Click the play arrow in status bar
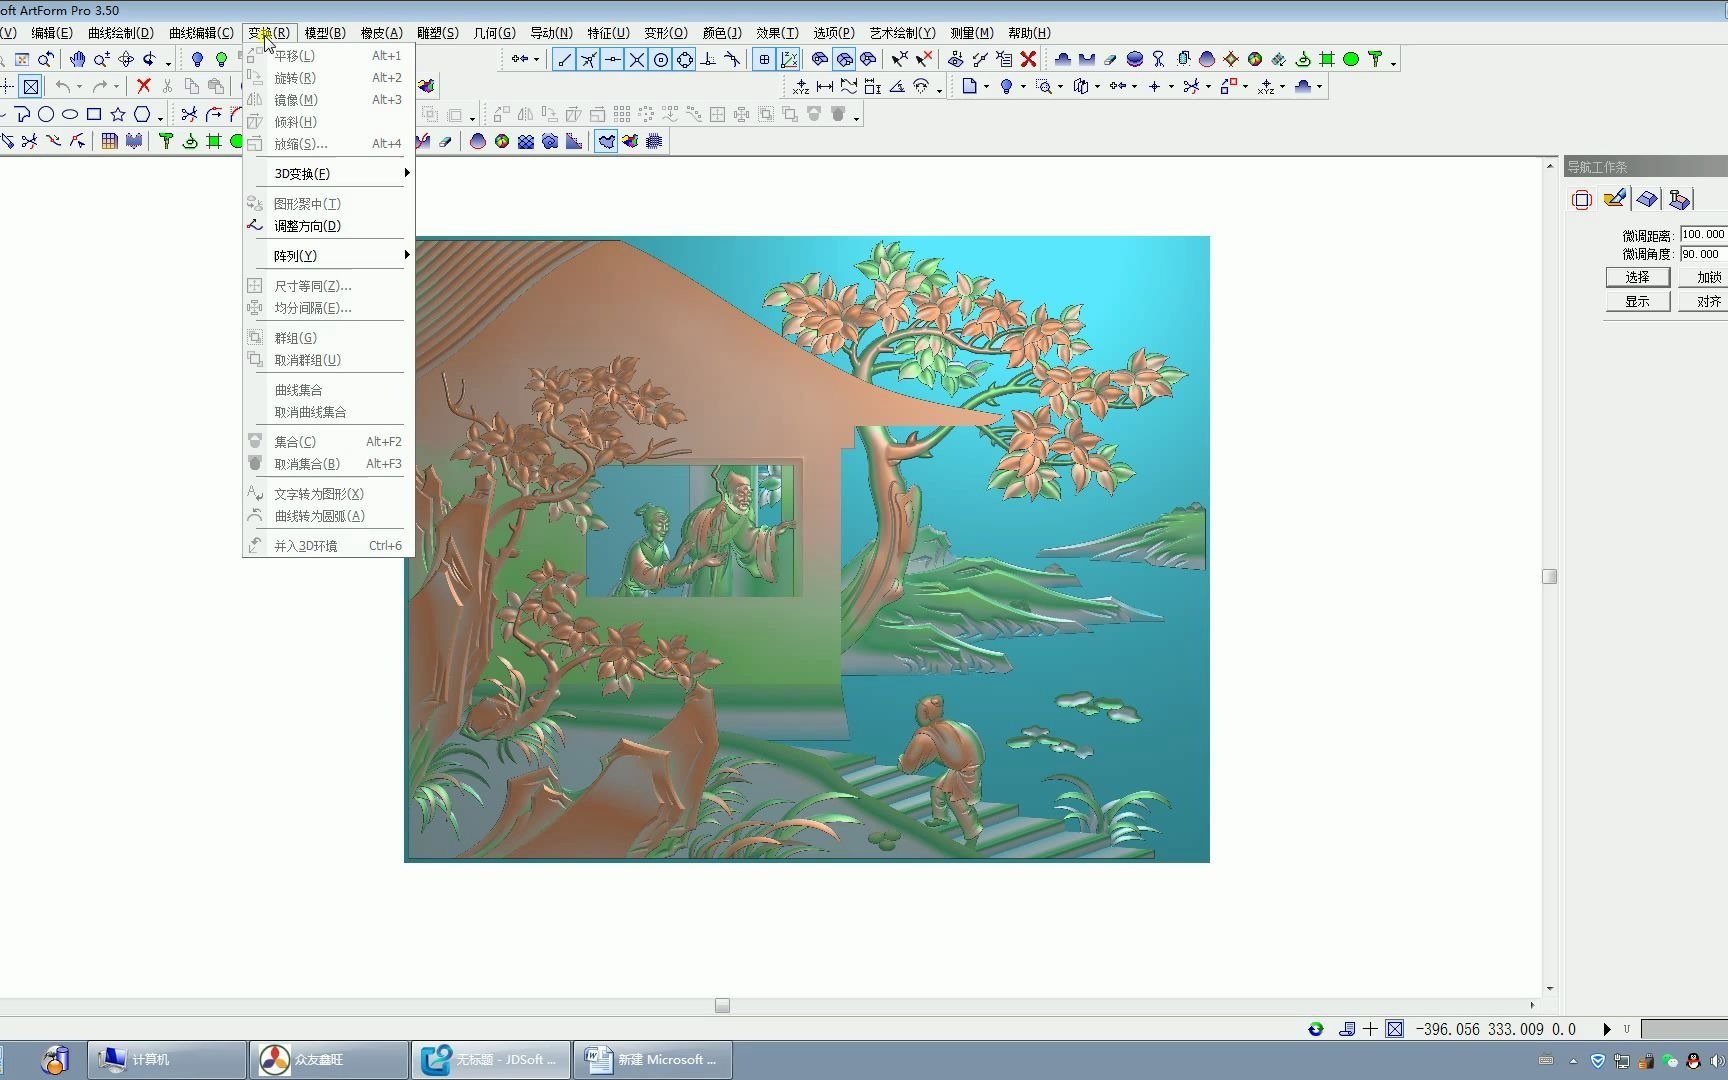This screenshot has height=1080, width=1728. click(1607, 1029)
